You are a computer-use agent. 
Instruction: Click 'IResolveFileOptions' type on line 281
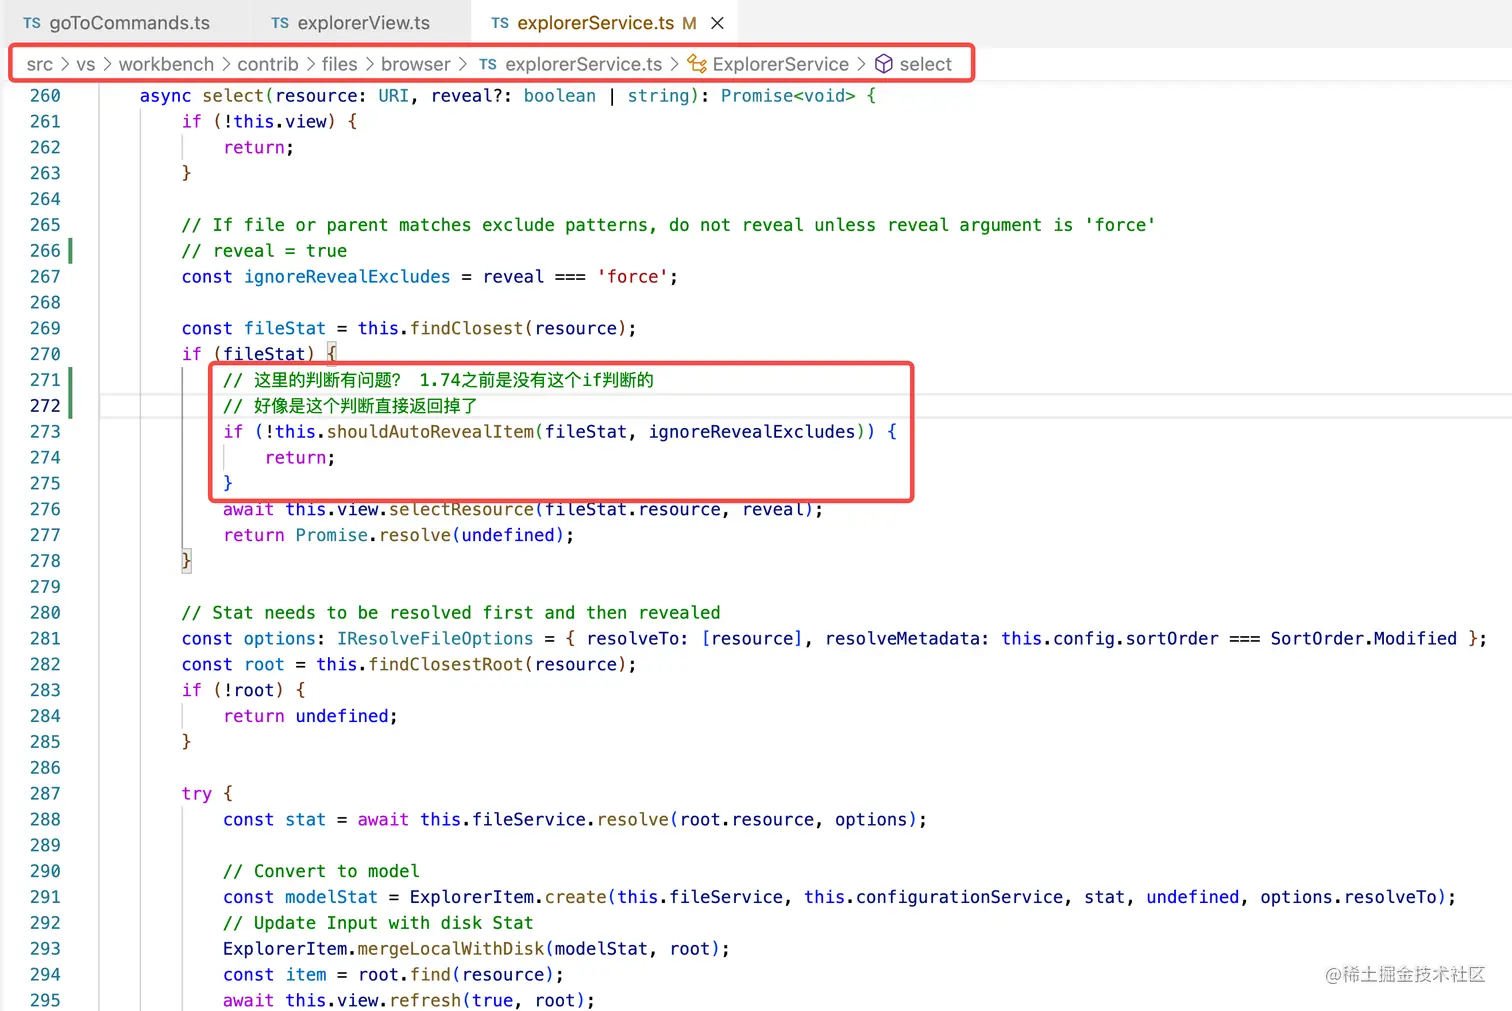click(435, 638)
